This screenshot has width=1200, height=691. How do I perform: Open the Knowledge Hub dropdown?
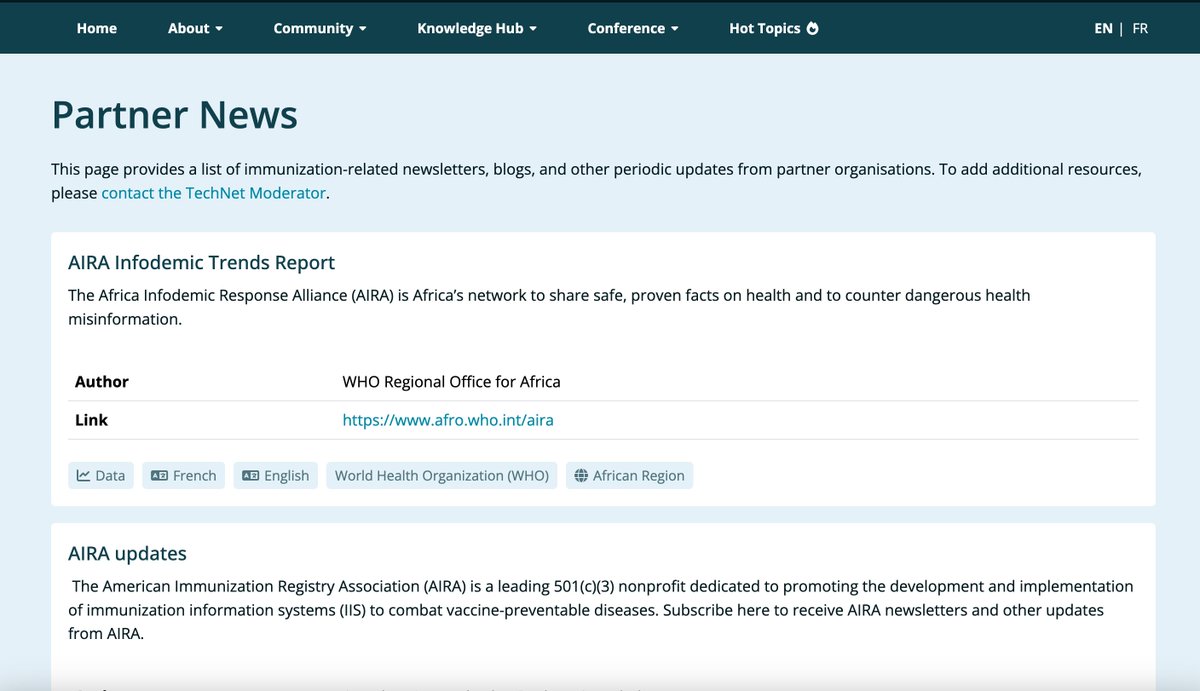pos(477,28)
